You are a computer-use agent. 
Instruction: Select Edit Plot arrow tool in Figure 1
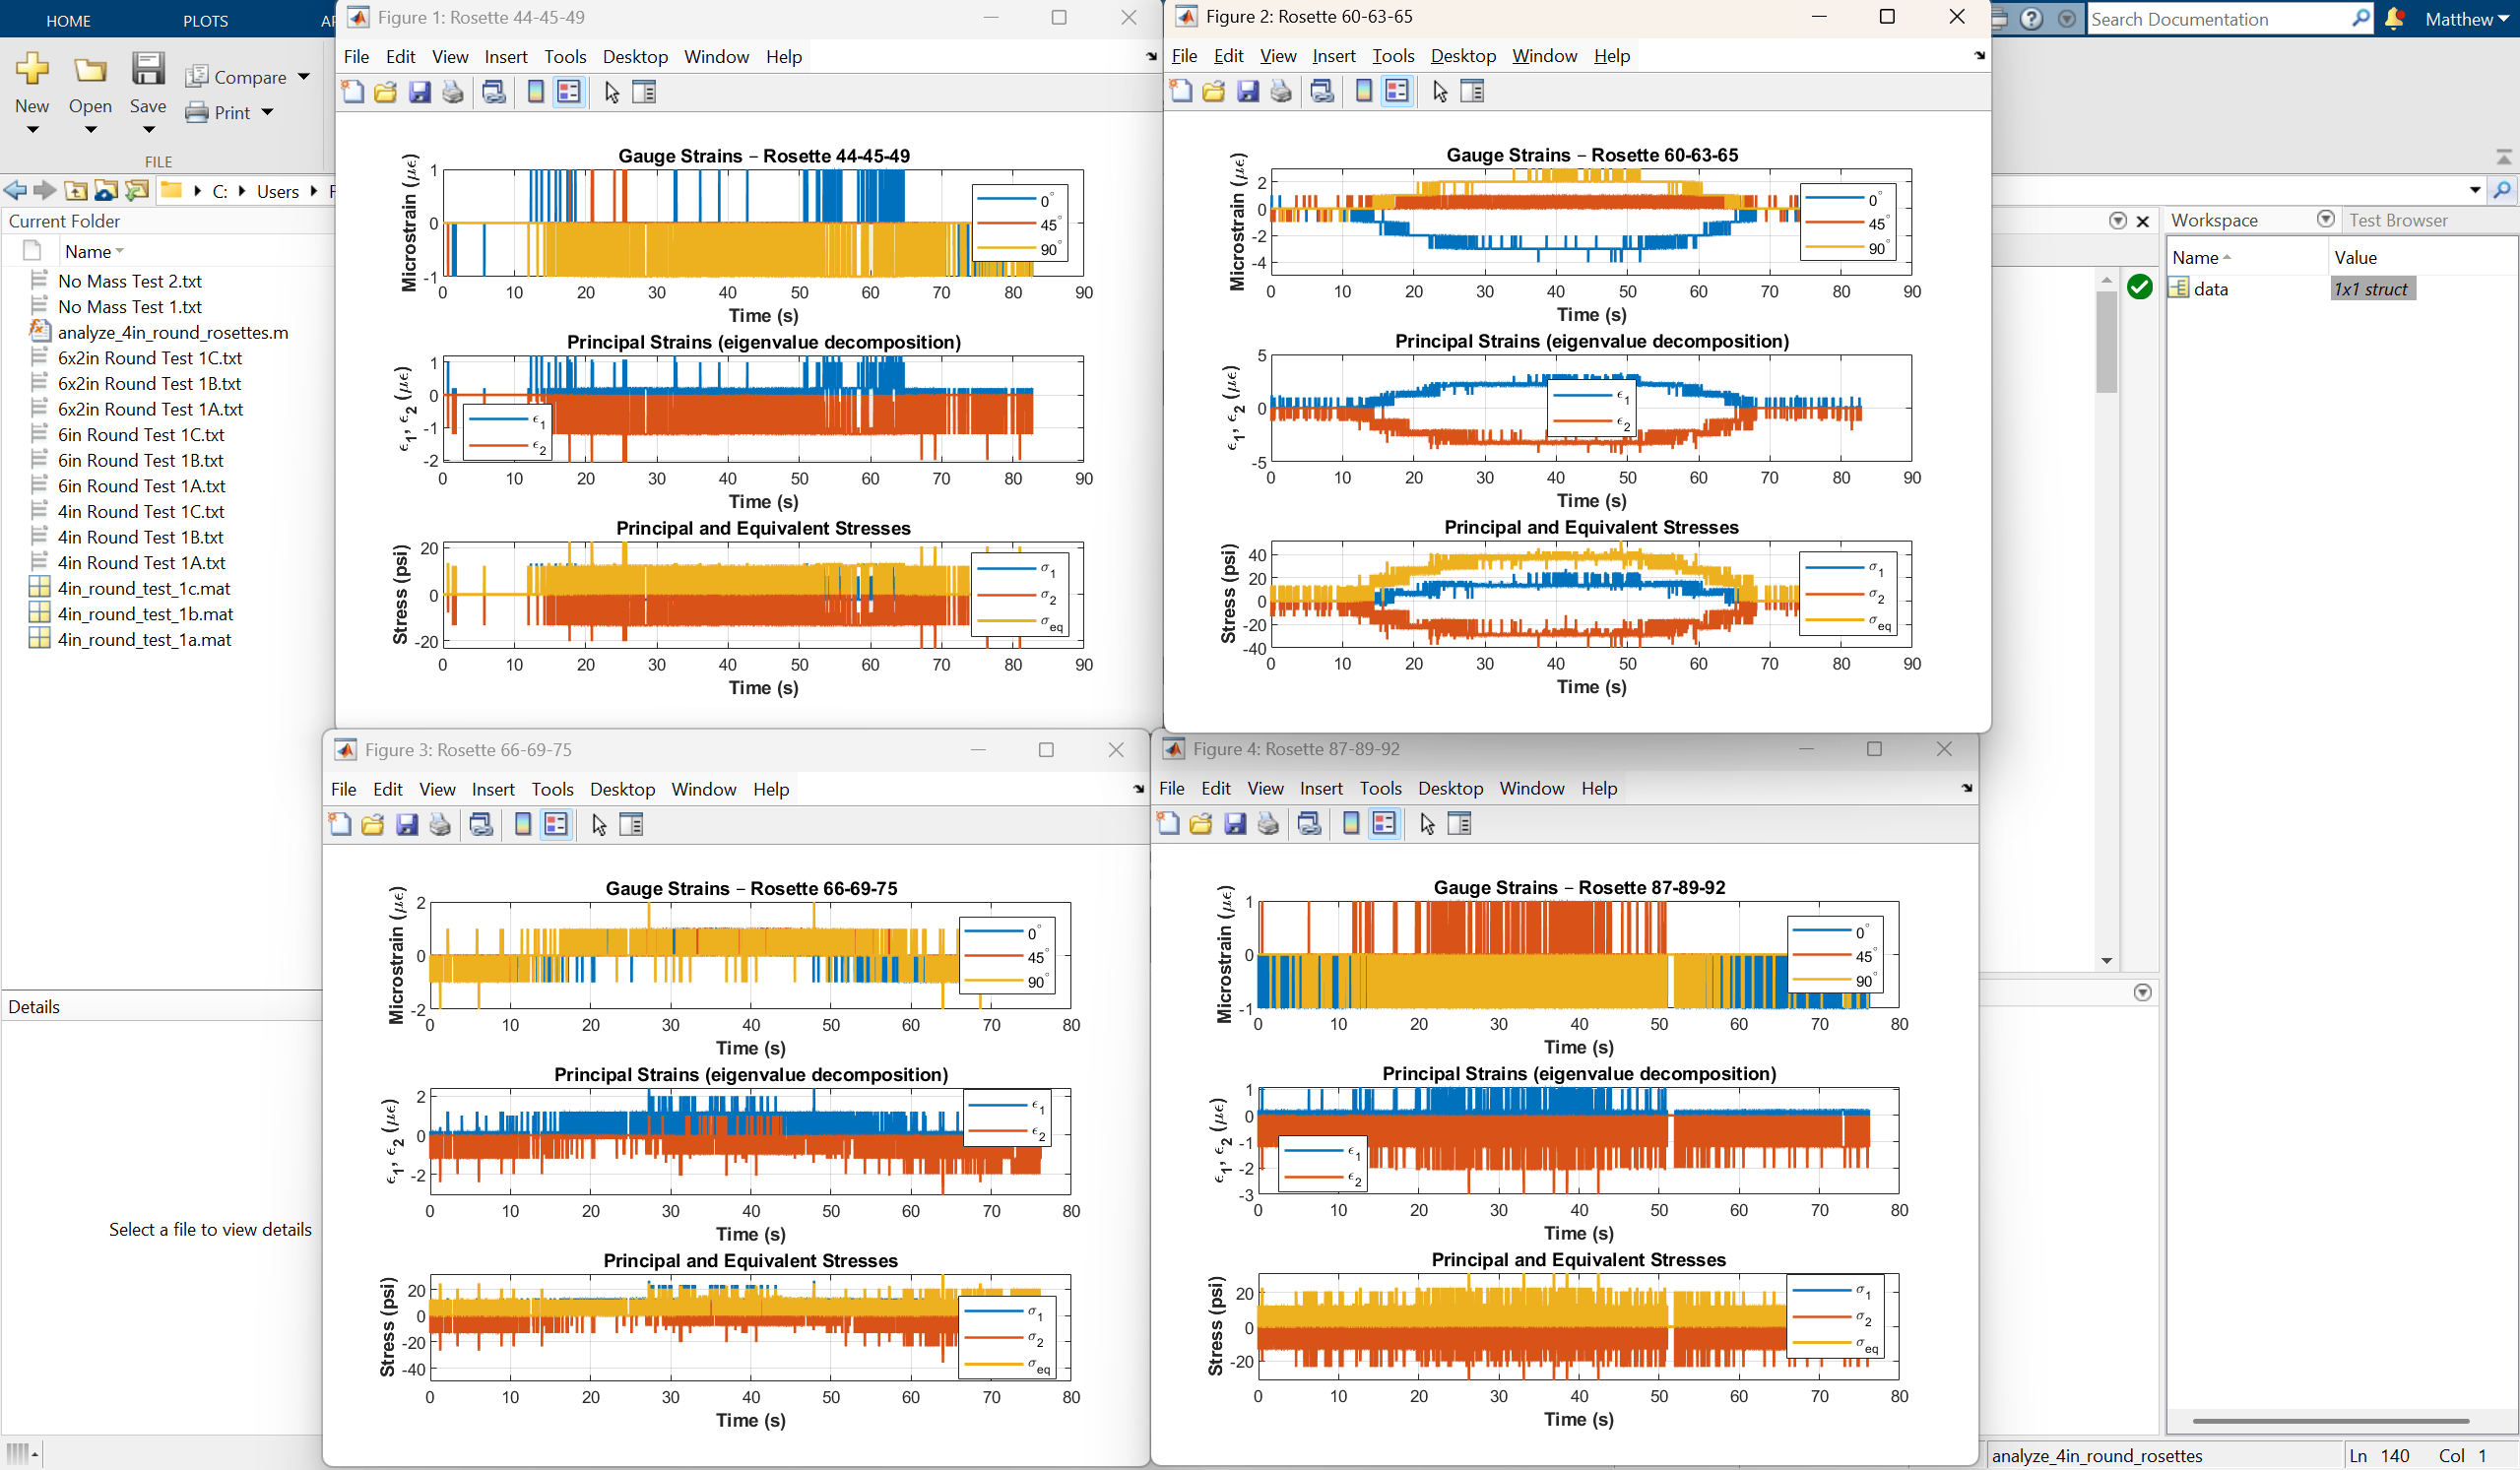click(x=612, y=93)
